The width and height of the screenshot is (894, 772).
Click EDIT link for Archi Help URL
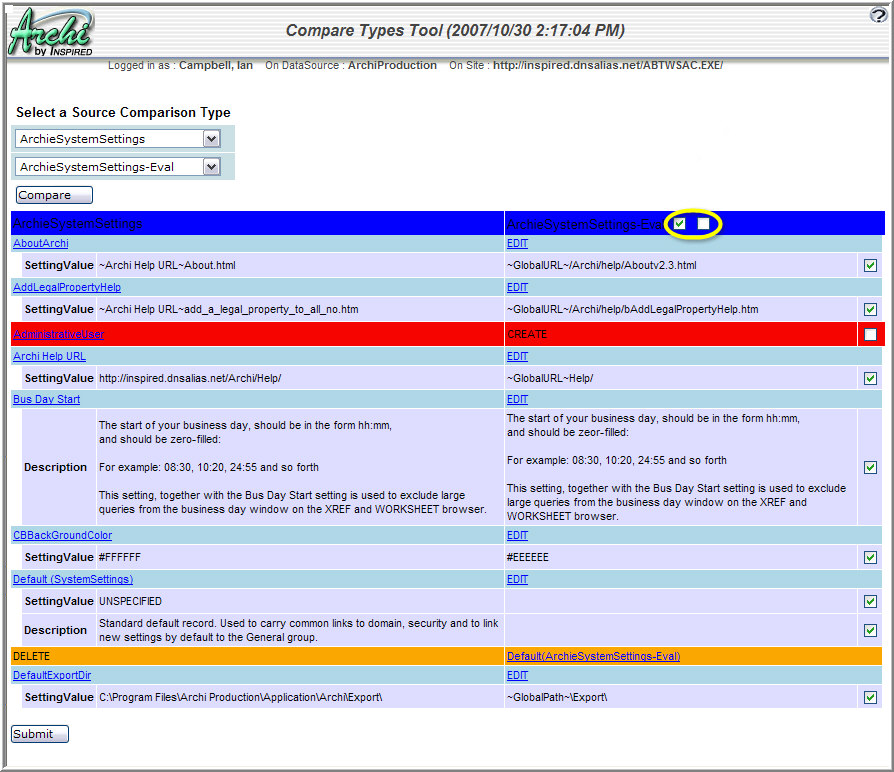pos(517,356)
